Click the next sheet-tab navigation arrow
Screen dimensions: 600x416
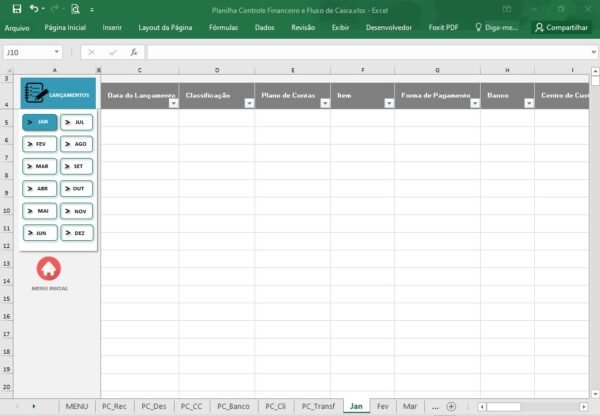[34, 406]
